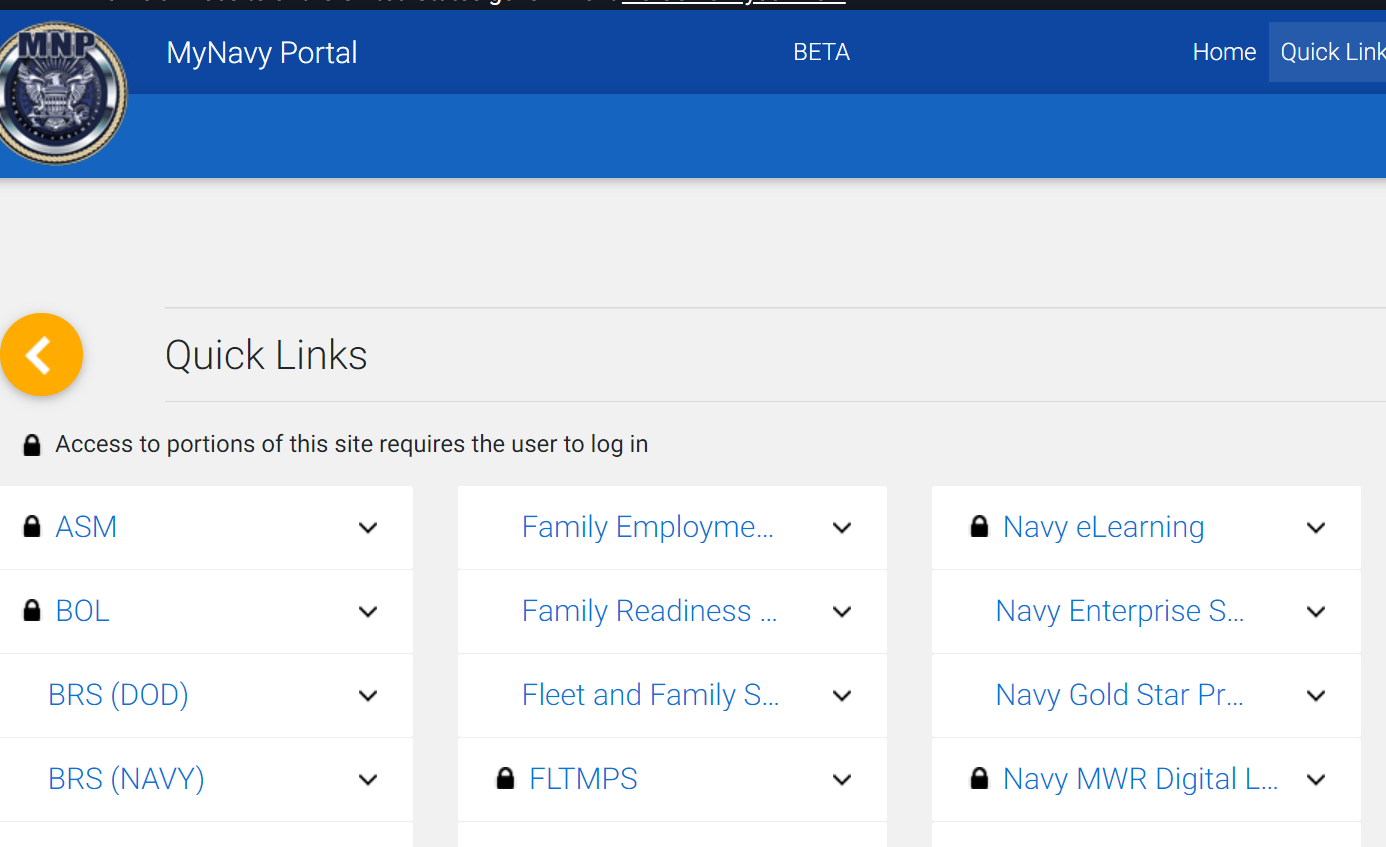Image resolution: width=1386 pixels, height=847 pixels.
Task: Click the lock icon beside Navy eLearning
Action: 980,526
